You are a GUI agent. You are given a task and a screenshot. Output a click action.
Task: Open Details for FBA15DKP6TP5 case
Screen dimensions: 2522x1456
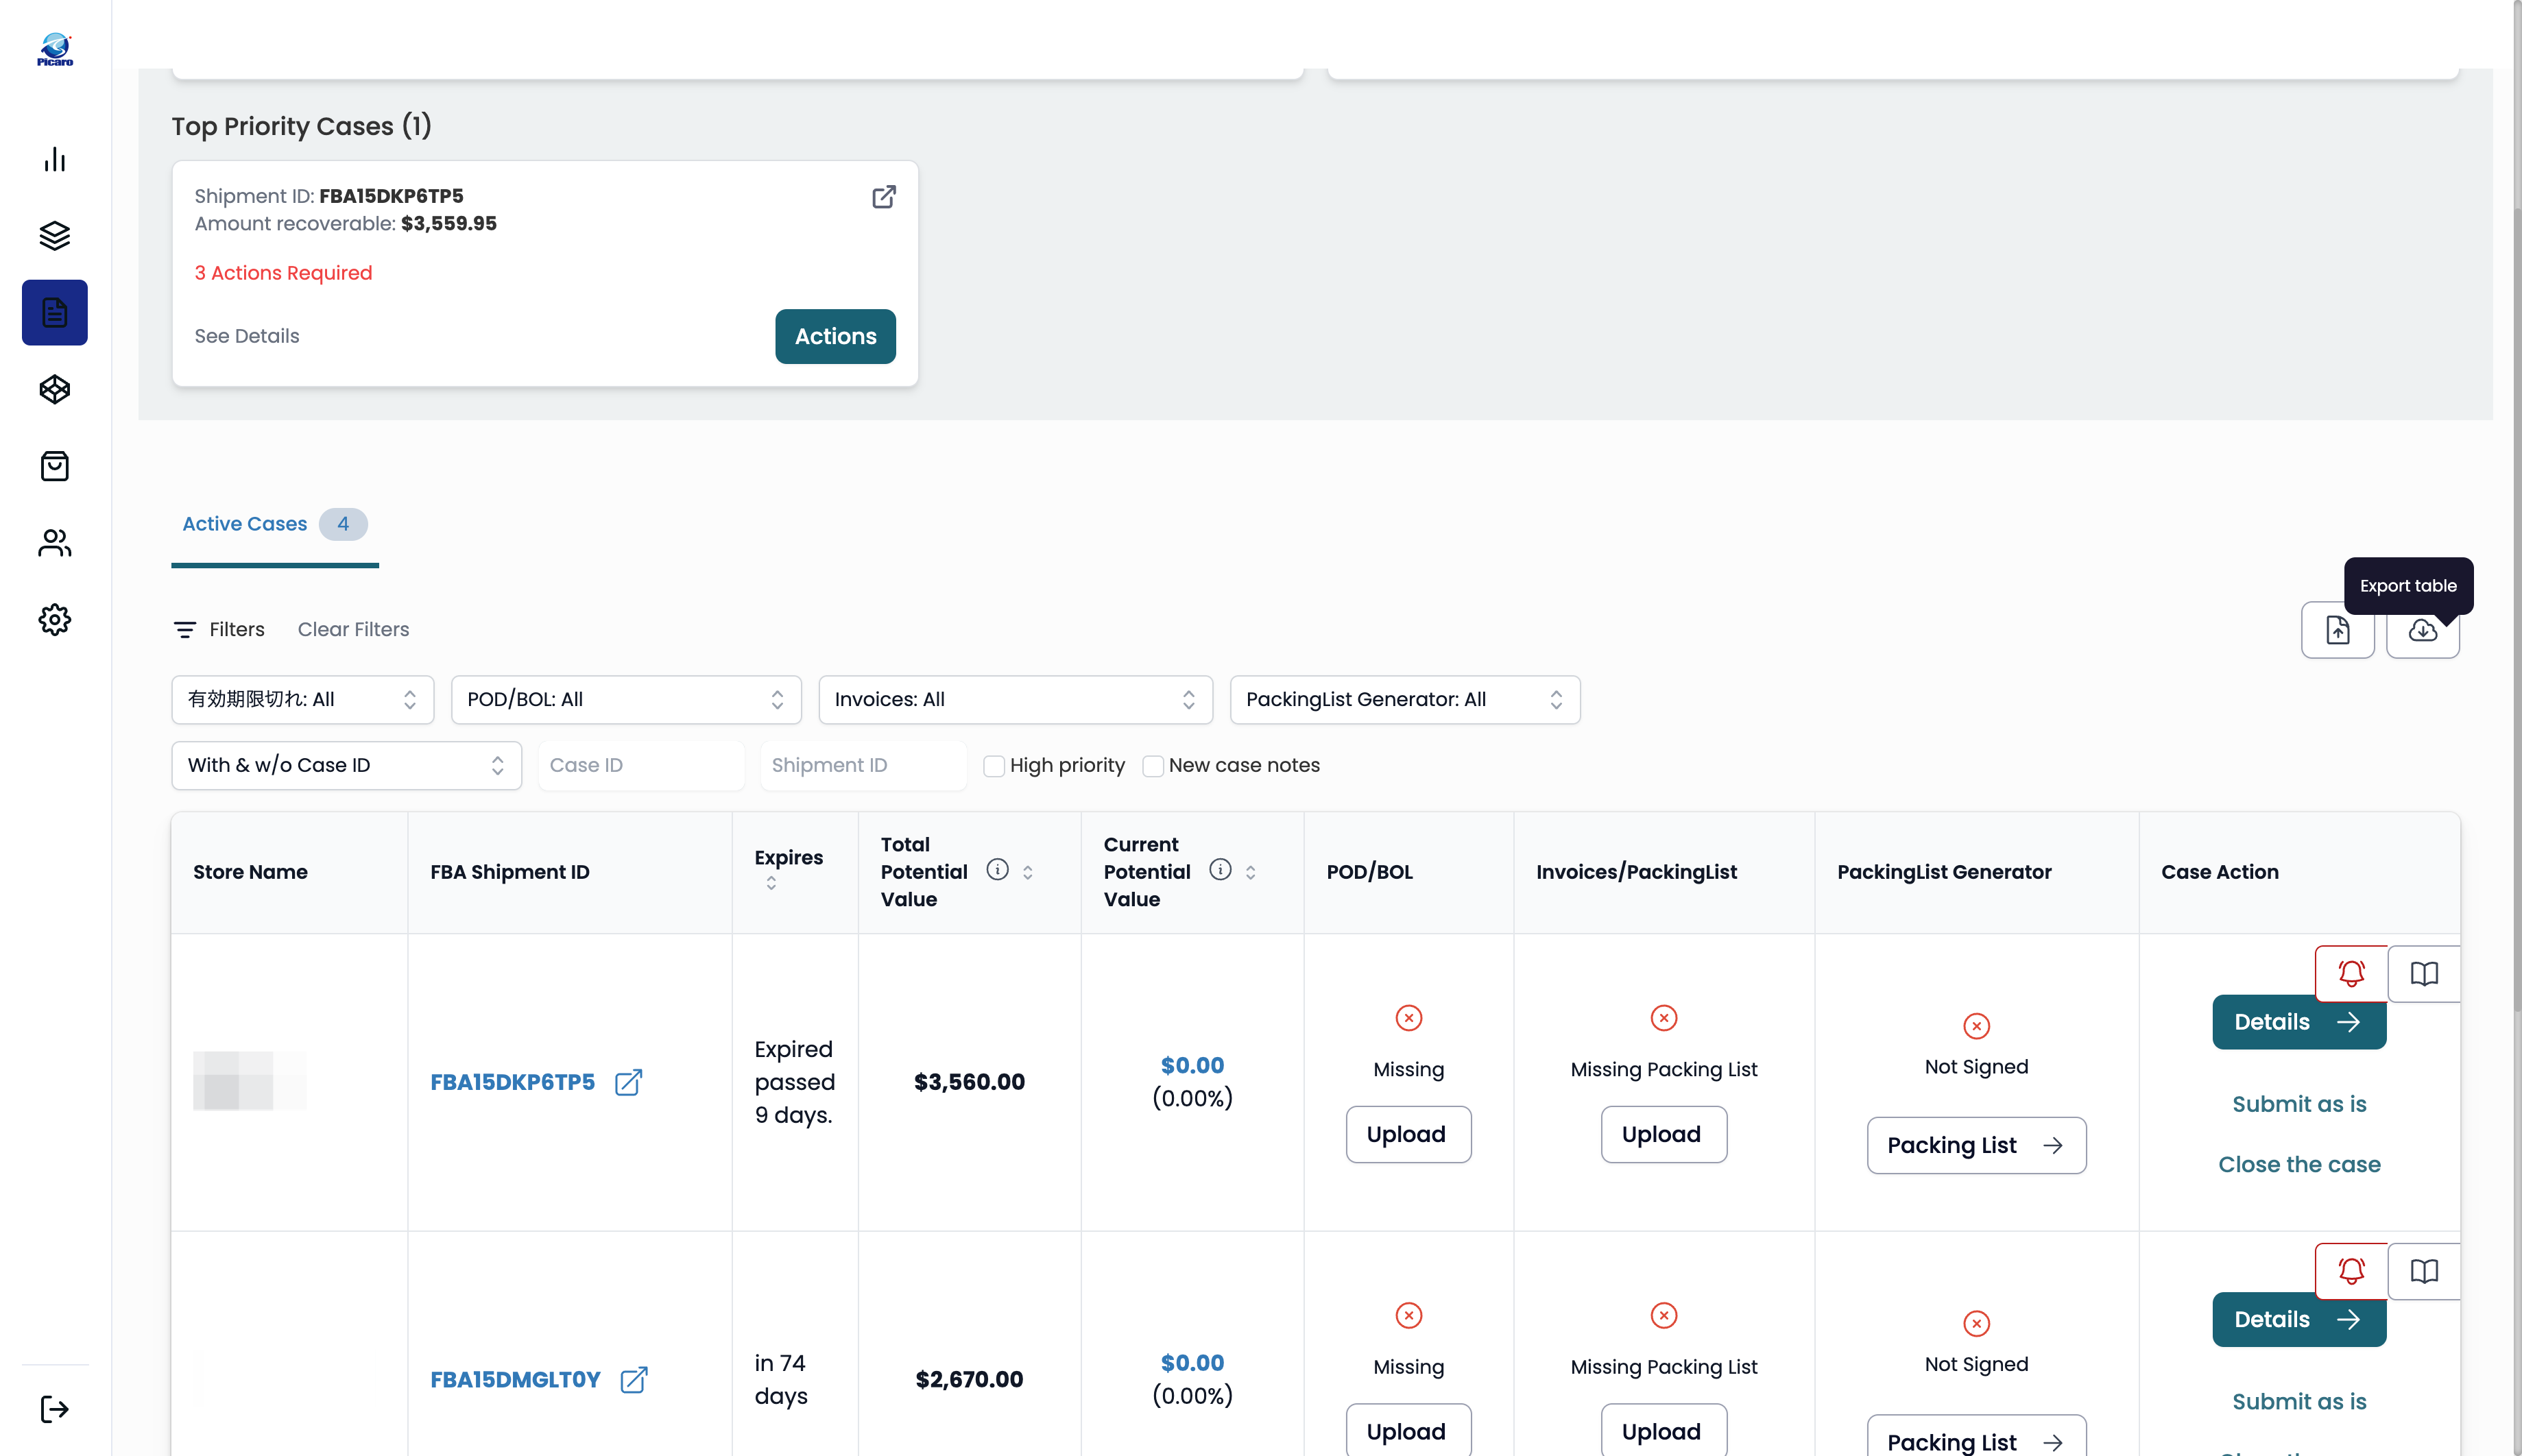(2298, 1022)
